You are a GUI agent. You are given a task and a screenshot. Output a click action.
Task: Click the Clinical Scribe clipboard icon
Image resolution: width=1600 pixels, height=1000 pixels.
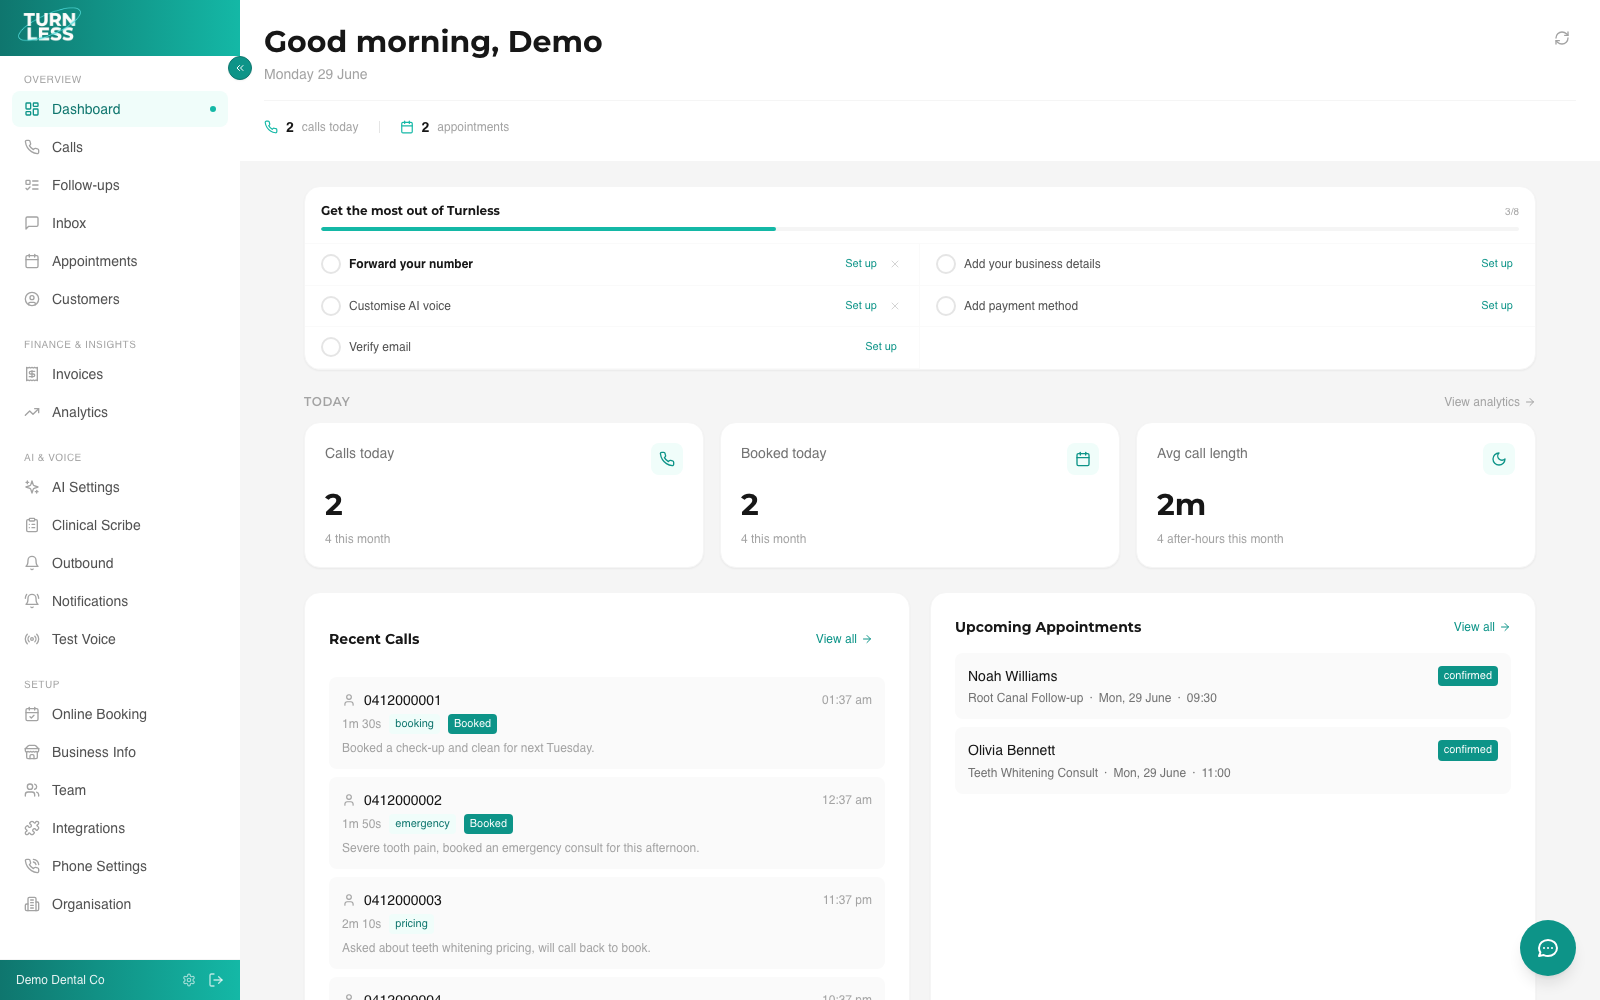click(32, 525)
